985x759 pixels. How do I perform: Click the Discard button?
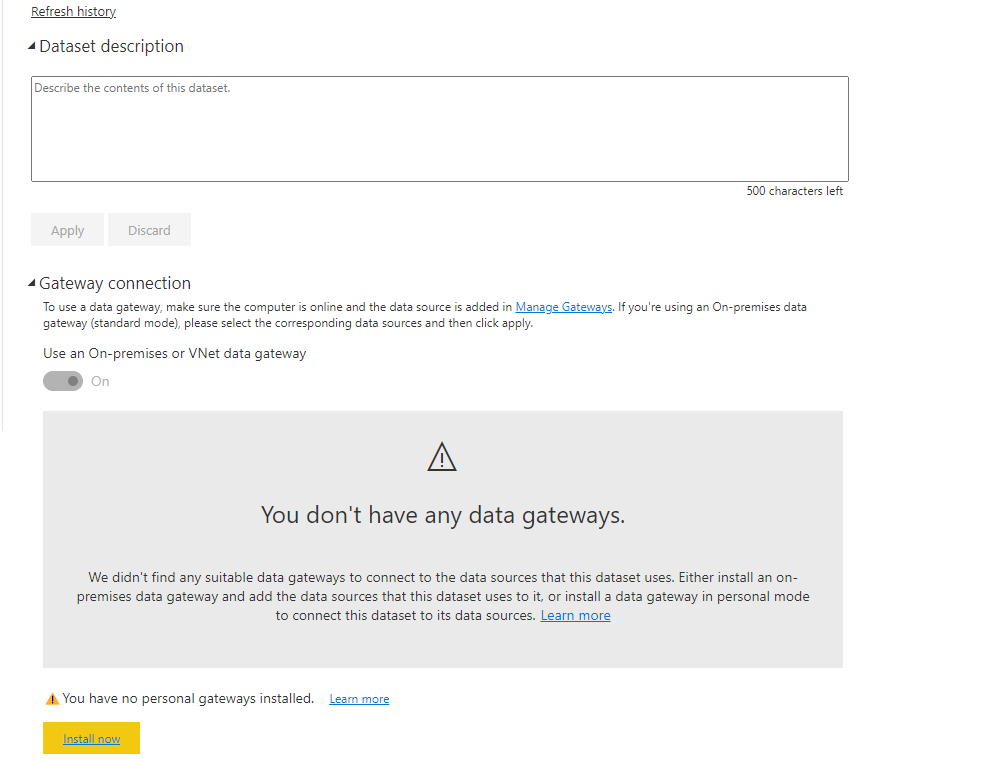[149, 230]
